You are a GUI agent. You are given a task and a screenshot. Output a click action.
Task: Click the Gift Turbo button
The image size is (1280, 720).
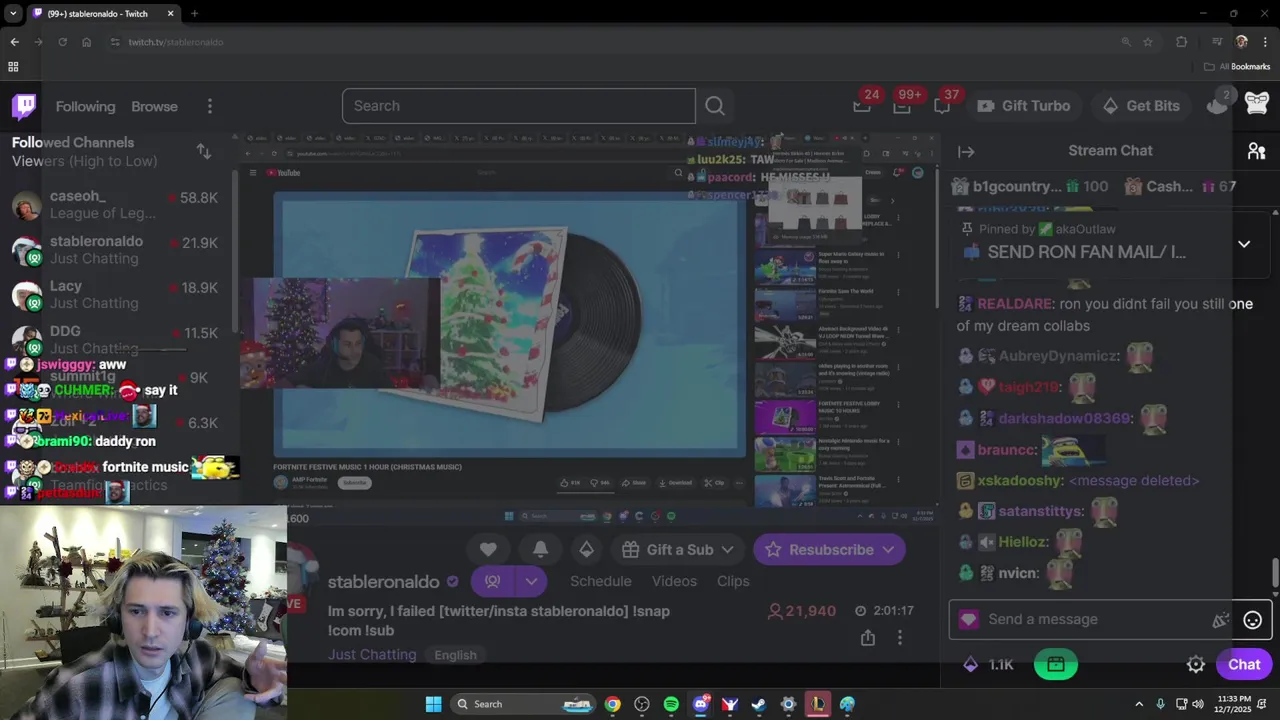coord(1023,105)
